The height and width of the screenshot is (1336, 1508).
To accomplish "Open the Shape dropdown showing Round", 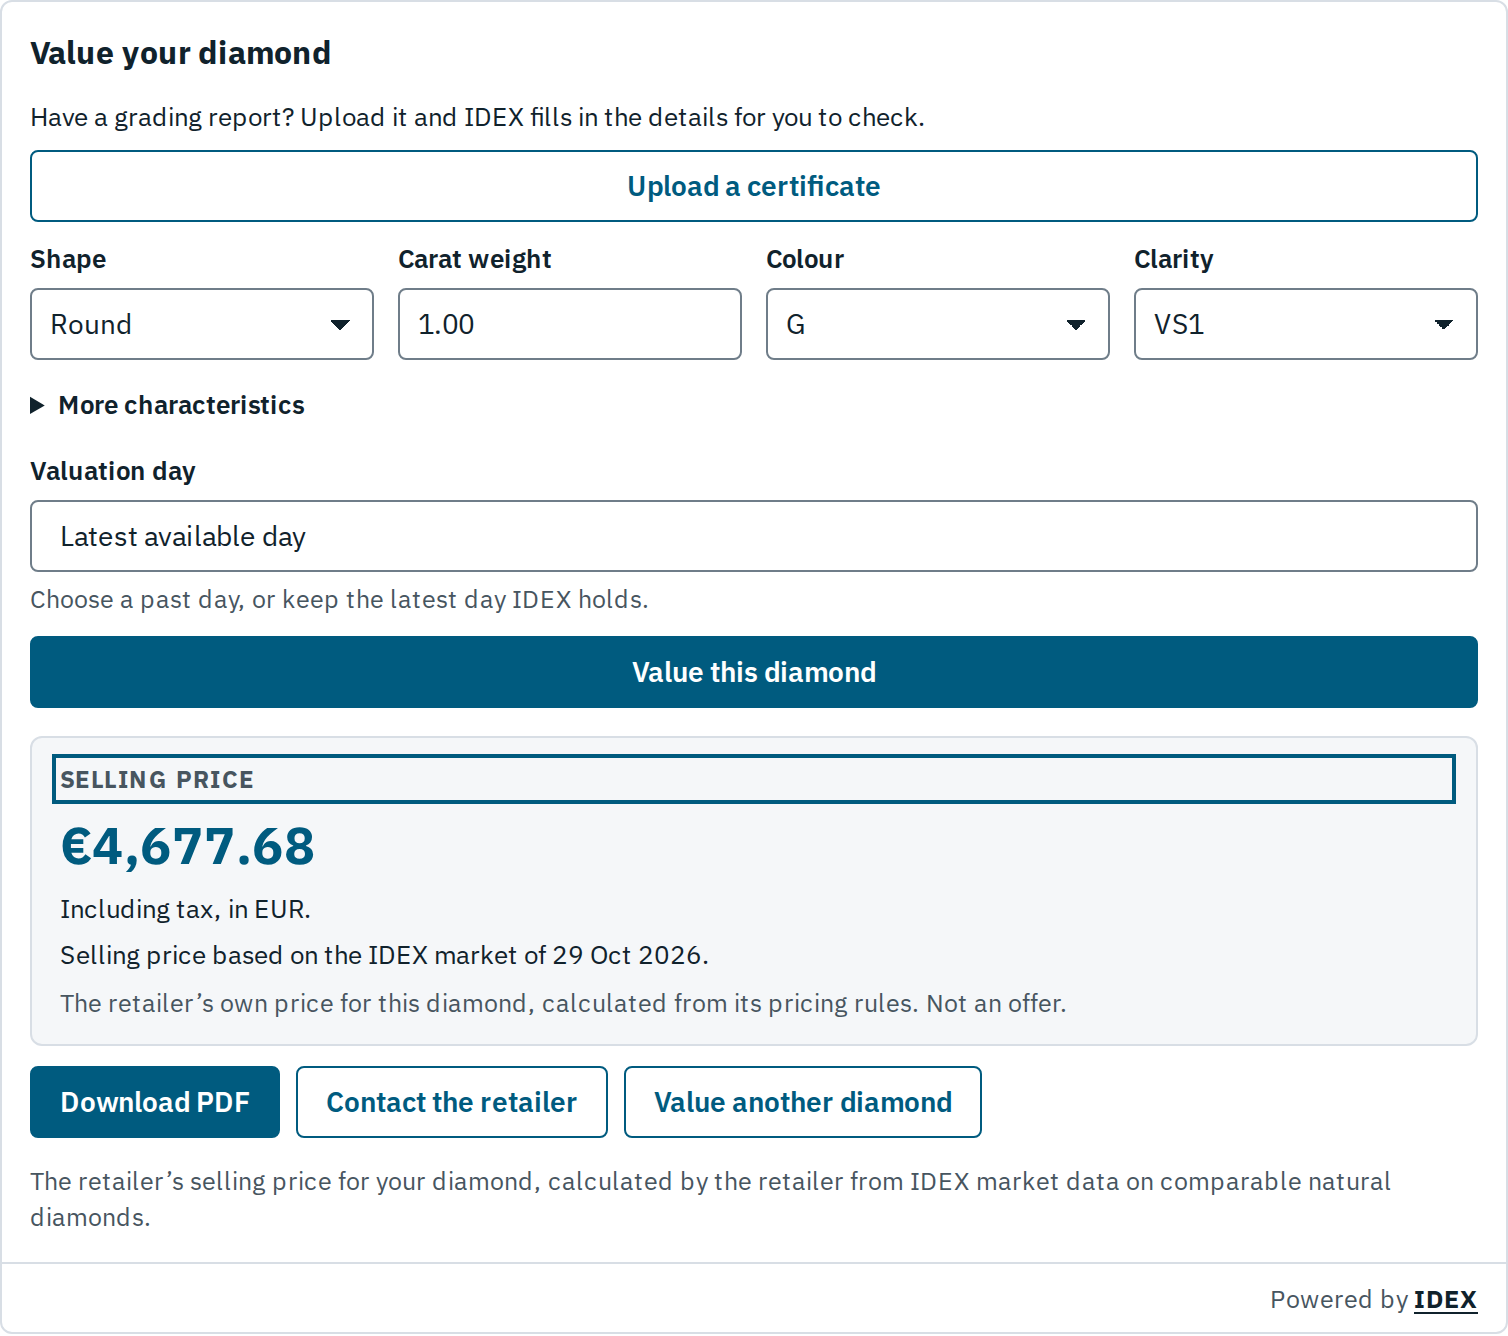I will (x=202, y=324).
